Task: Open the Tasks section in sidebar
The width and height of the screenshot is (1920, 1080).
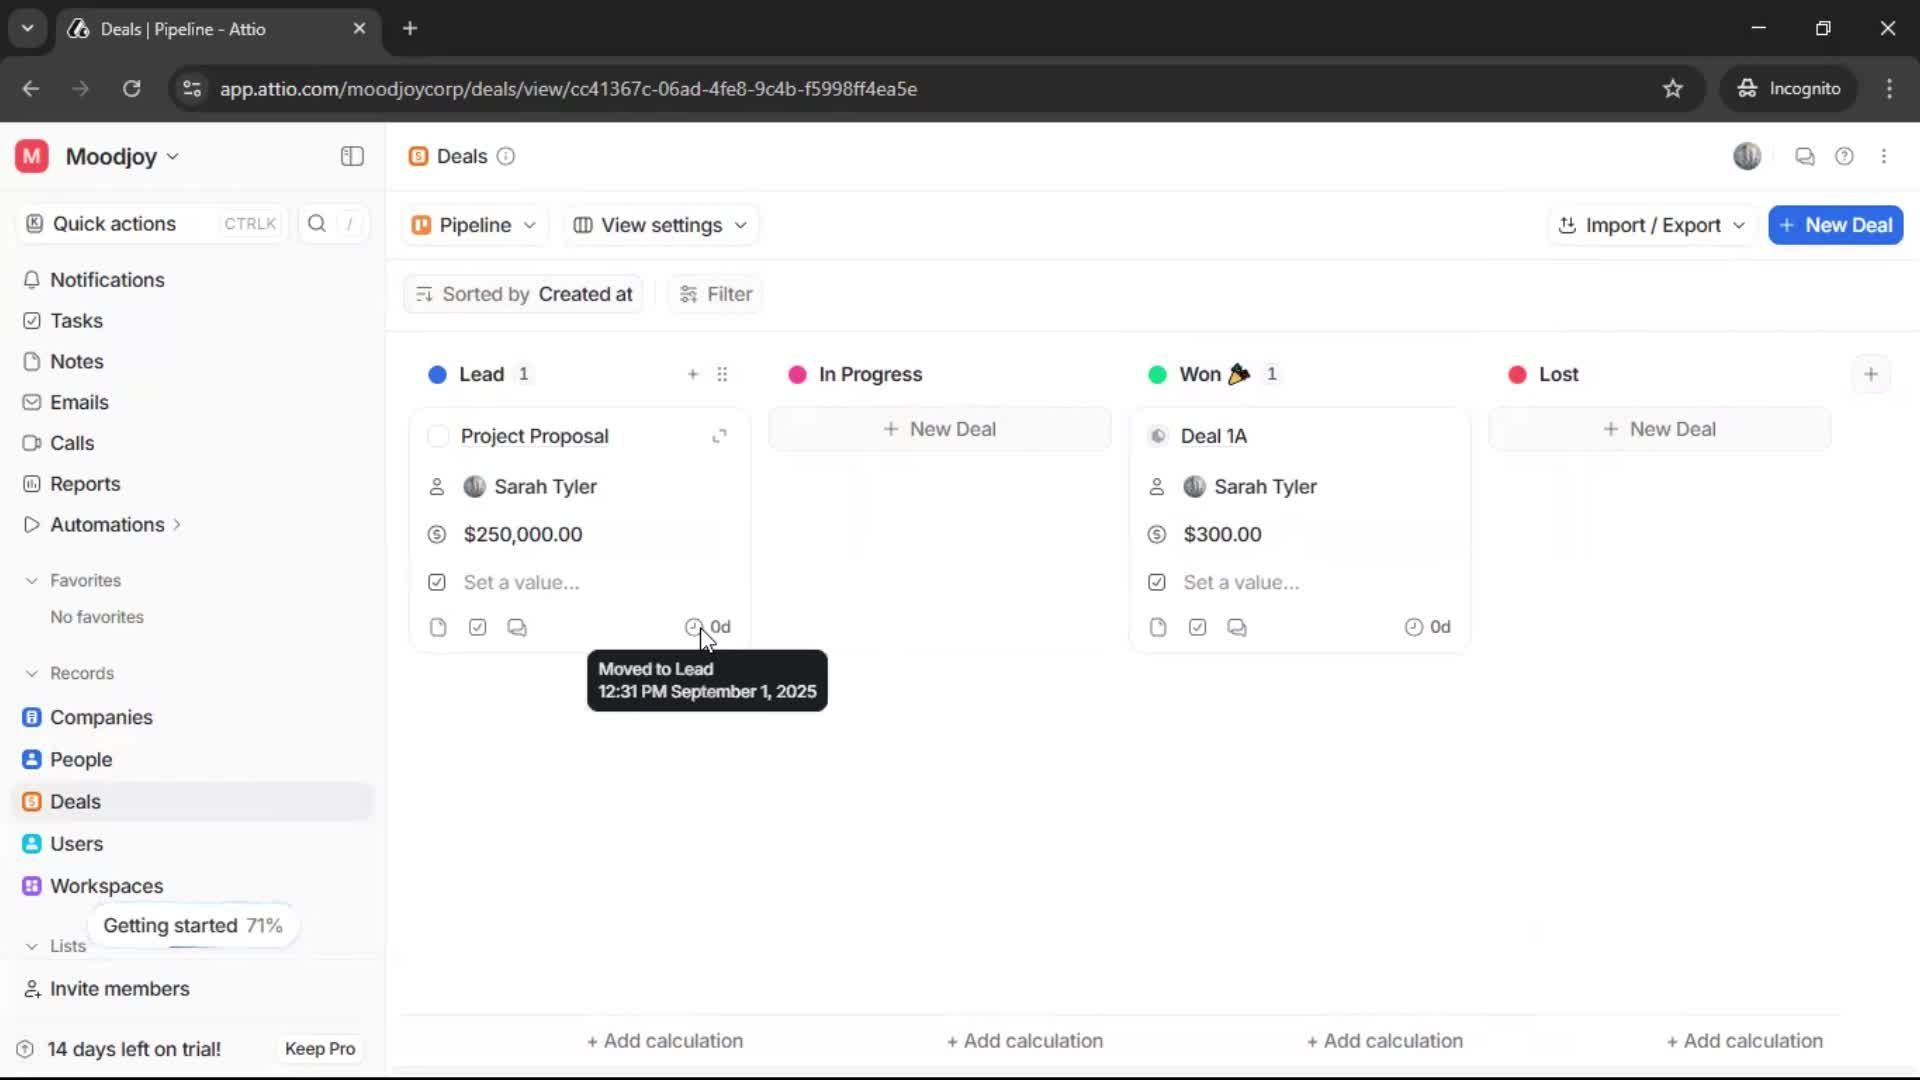Action: 75,321
